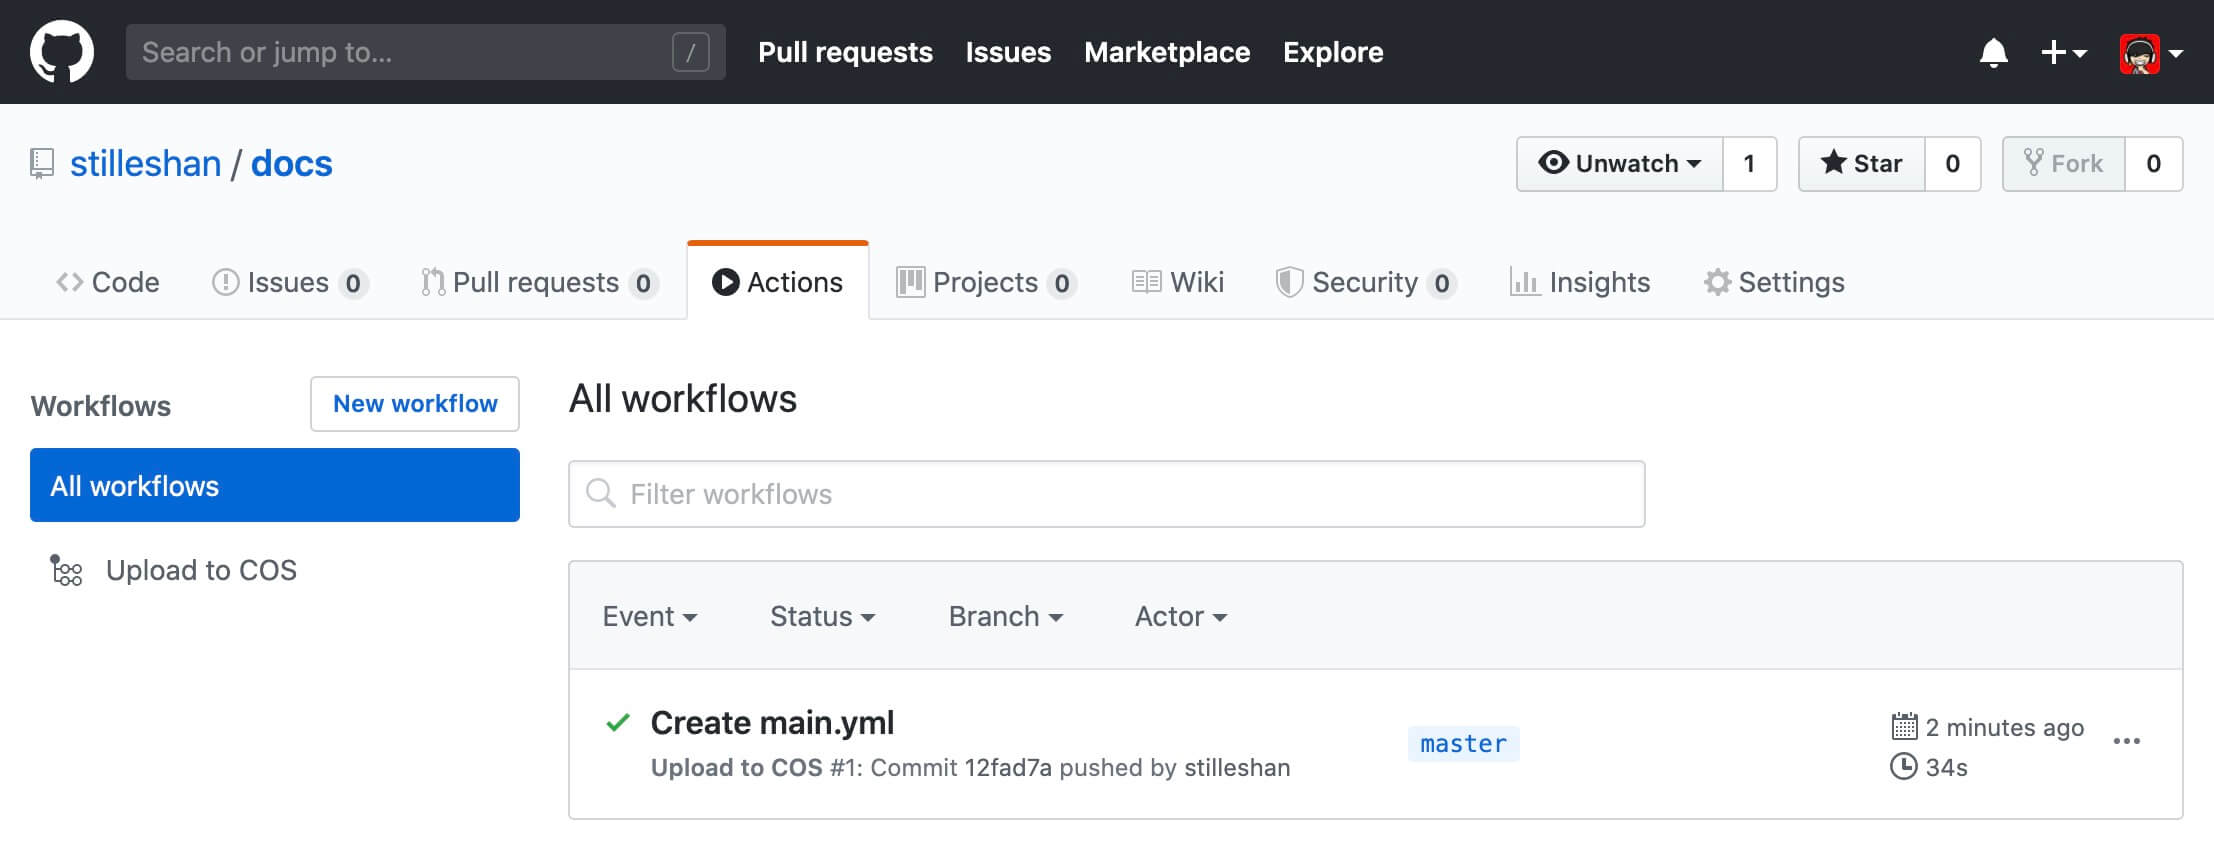Click the Filter workflows search field

click(x=1106, y=494)
